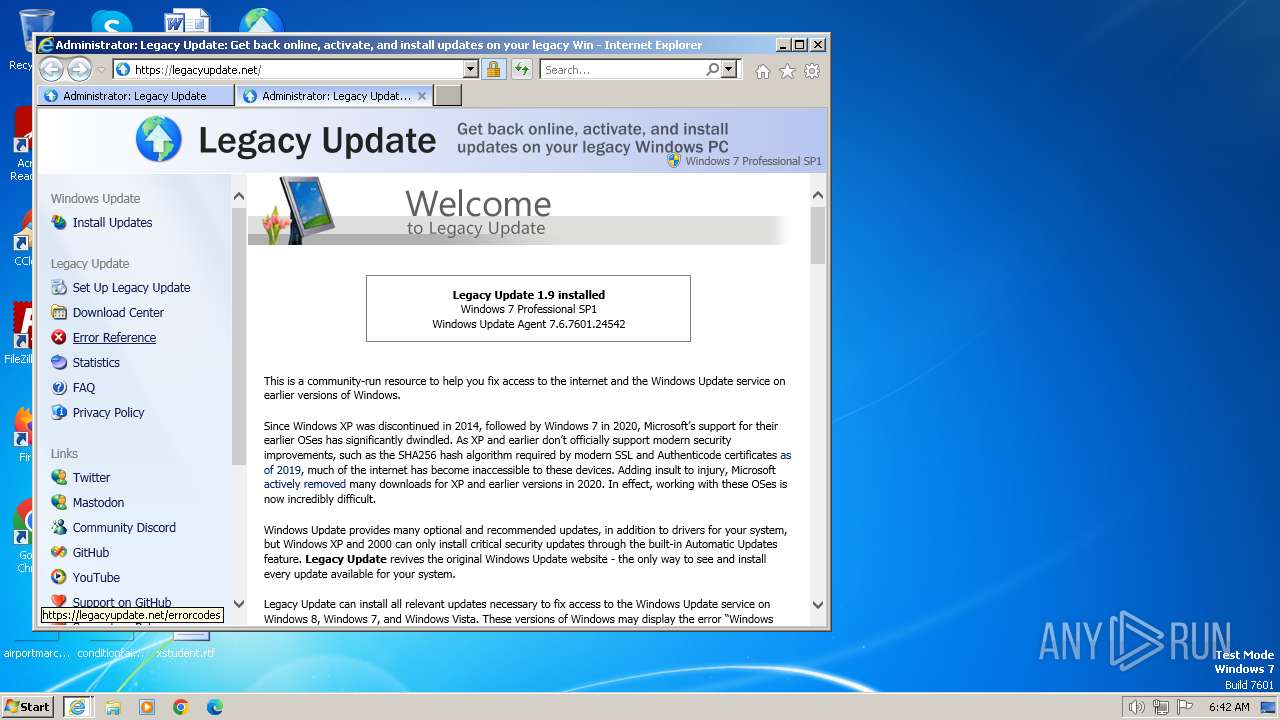Open the browser Home page icon
Screen dimensions: 1280x720
pos(763,71)
